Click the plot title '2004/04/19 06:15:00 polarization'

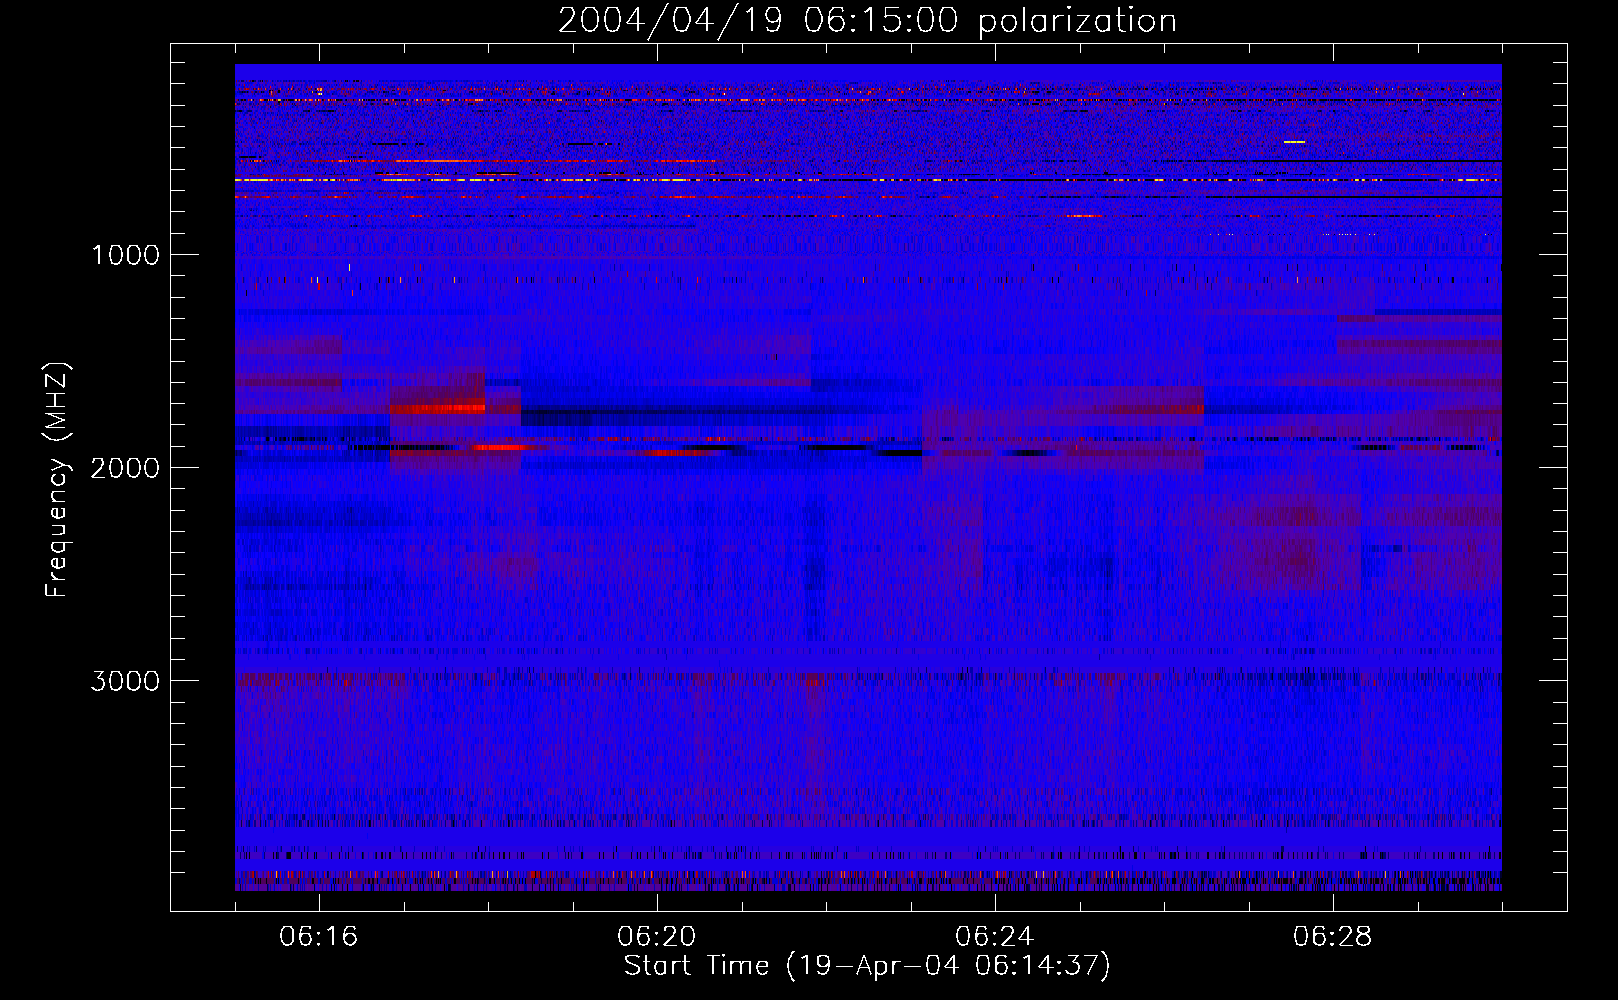867,21
